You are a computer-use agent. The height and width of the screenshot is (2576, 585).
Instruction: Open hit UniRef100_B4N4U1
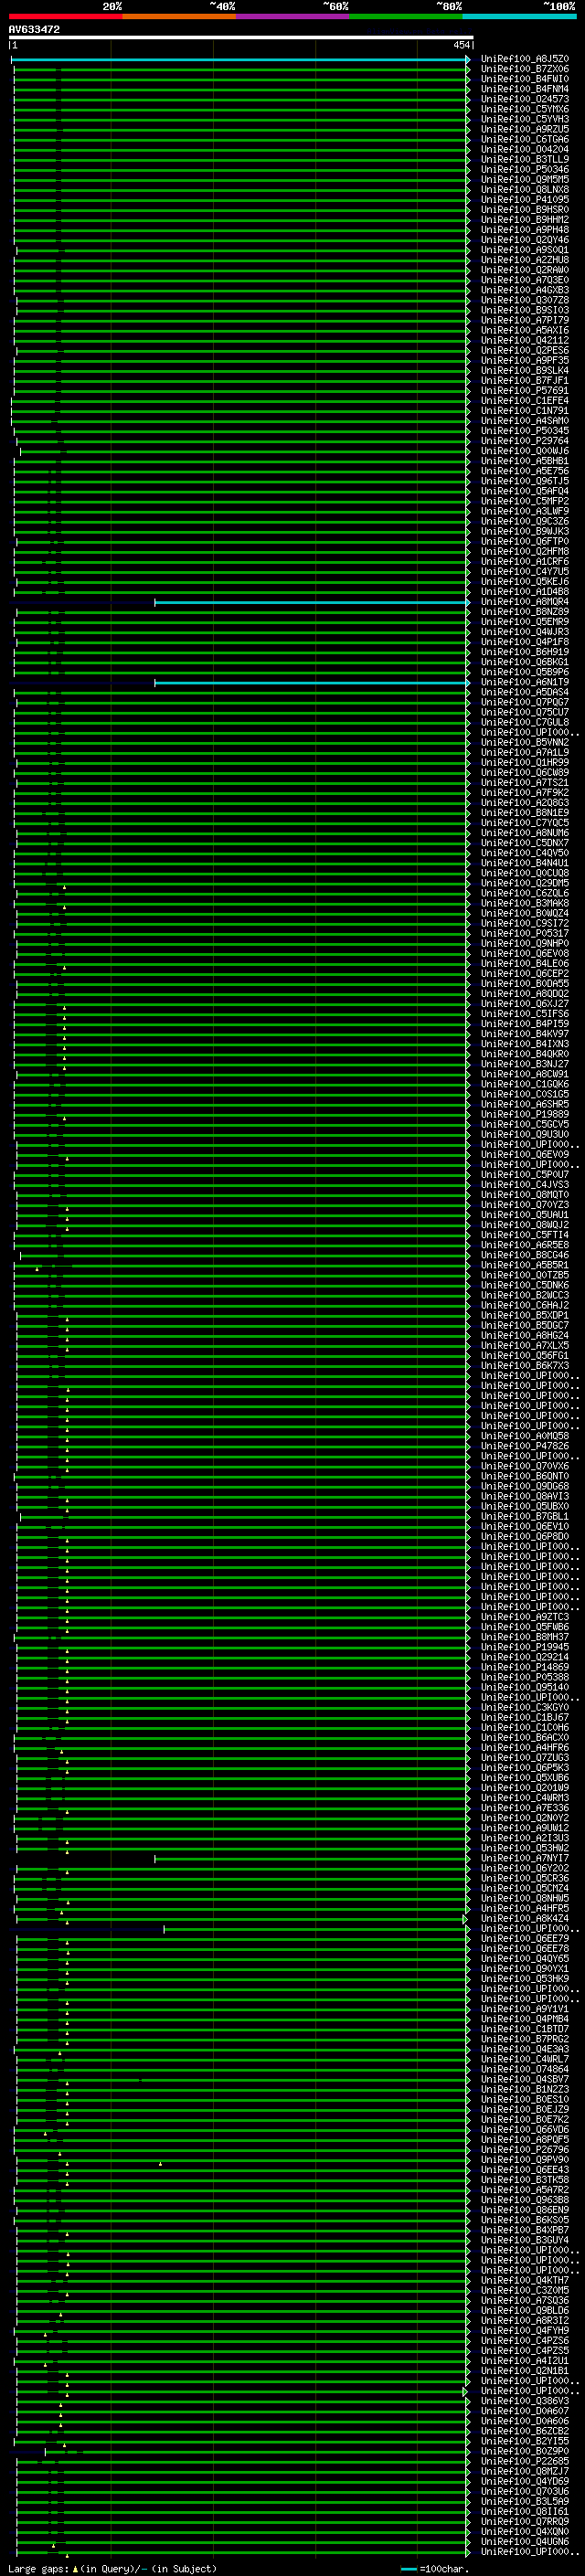pyautogui.click(x=525, y=863)
